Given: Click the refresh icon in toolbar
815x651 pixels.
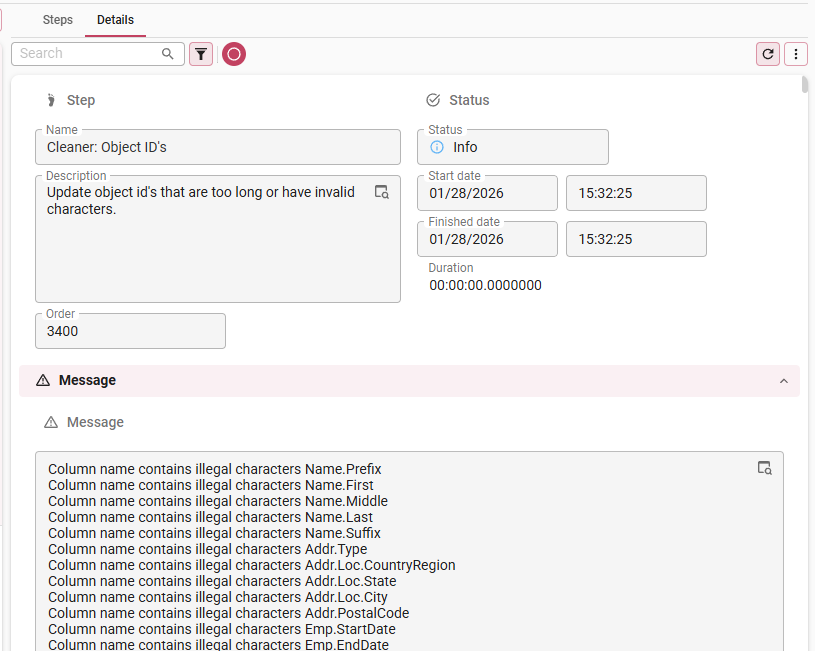Looking at the screenshot, I should [x=768, y=54].
